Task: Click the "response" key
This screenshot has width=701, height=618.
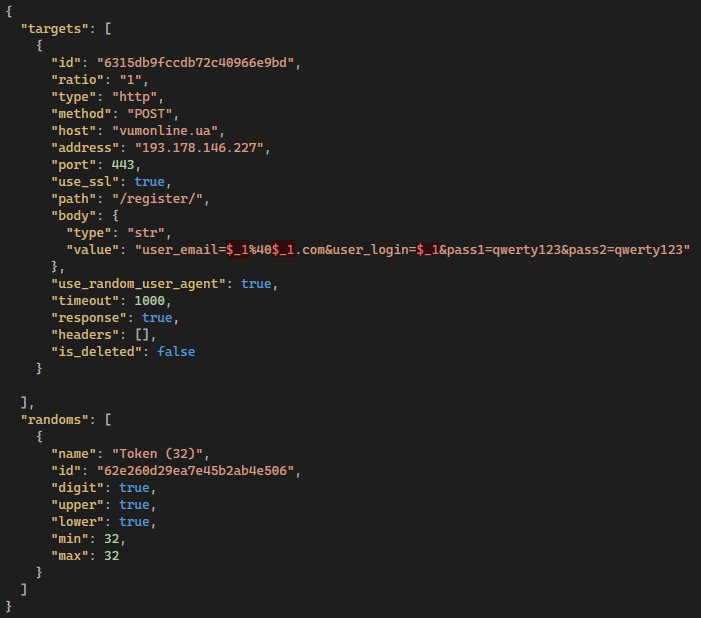Action: [x=89, y=317]
